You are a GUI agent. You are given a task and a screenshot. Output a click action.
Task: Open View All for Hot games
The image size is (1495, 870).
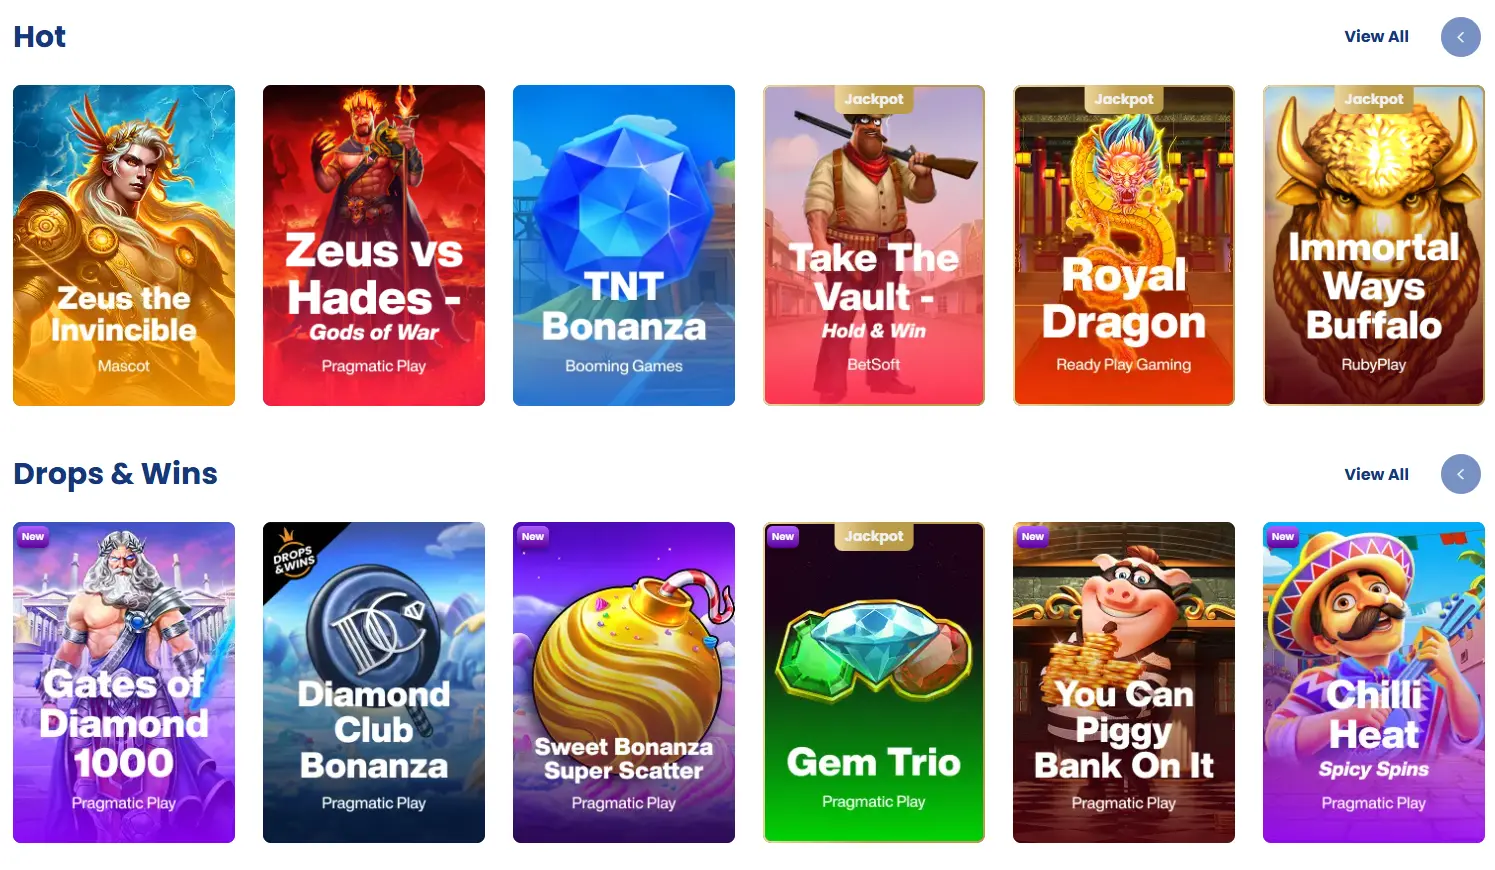1376,36
